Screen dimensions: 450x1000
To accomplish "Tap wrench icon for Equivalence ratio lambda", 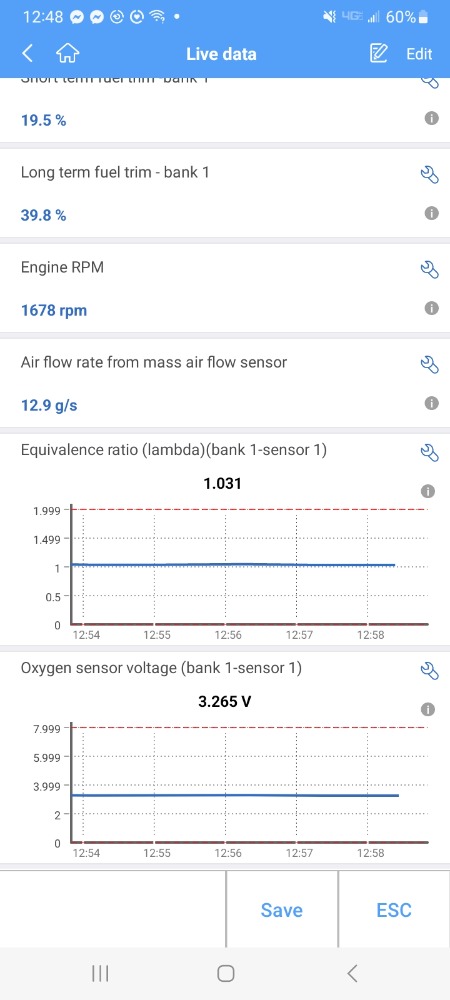I will point(430,452).
